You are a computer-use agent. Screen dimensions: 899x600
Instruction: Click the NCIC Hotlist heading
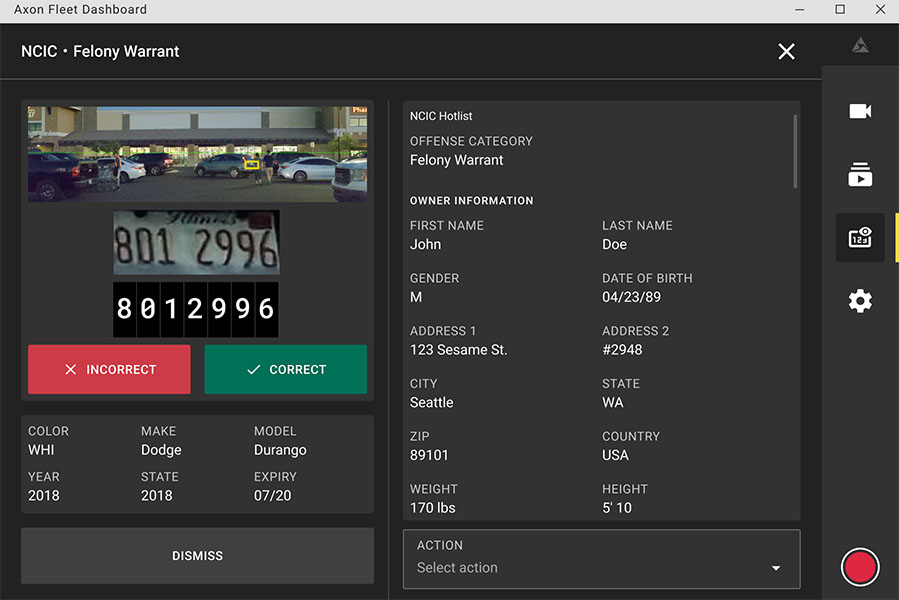(x=441, y=116)
